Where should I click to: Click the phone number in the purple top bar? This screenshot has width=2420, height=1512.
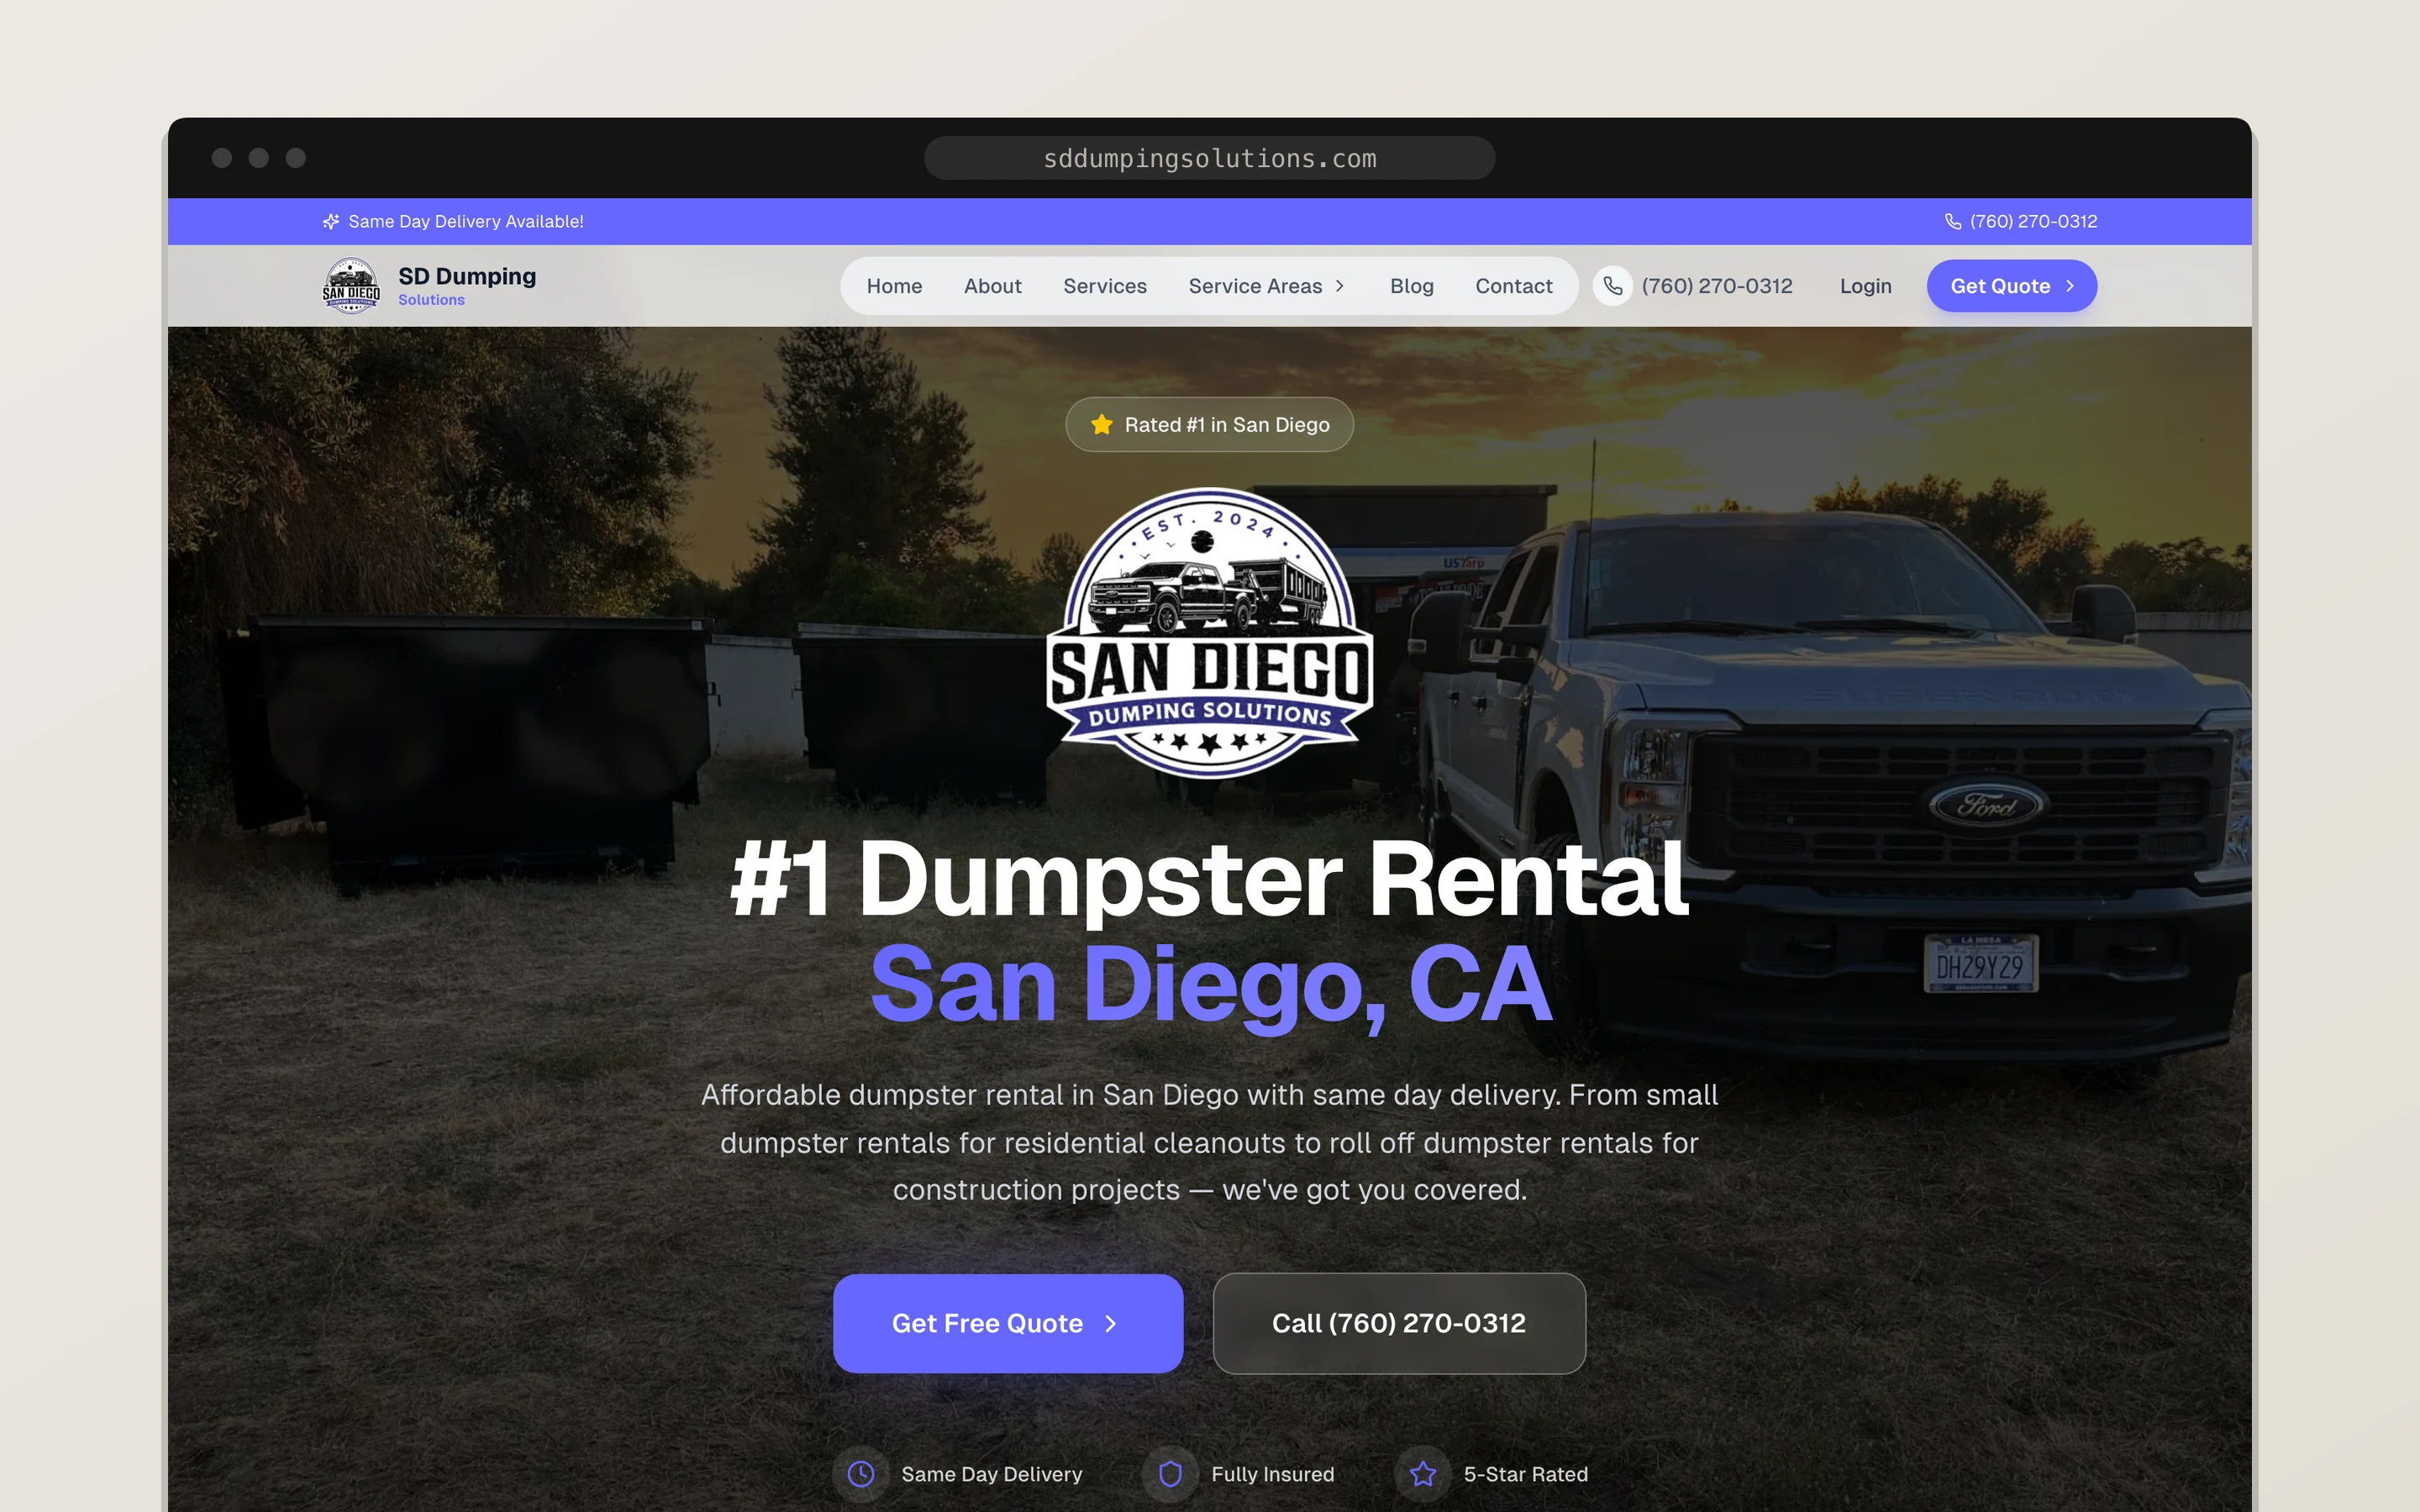point(2033,221)
